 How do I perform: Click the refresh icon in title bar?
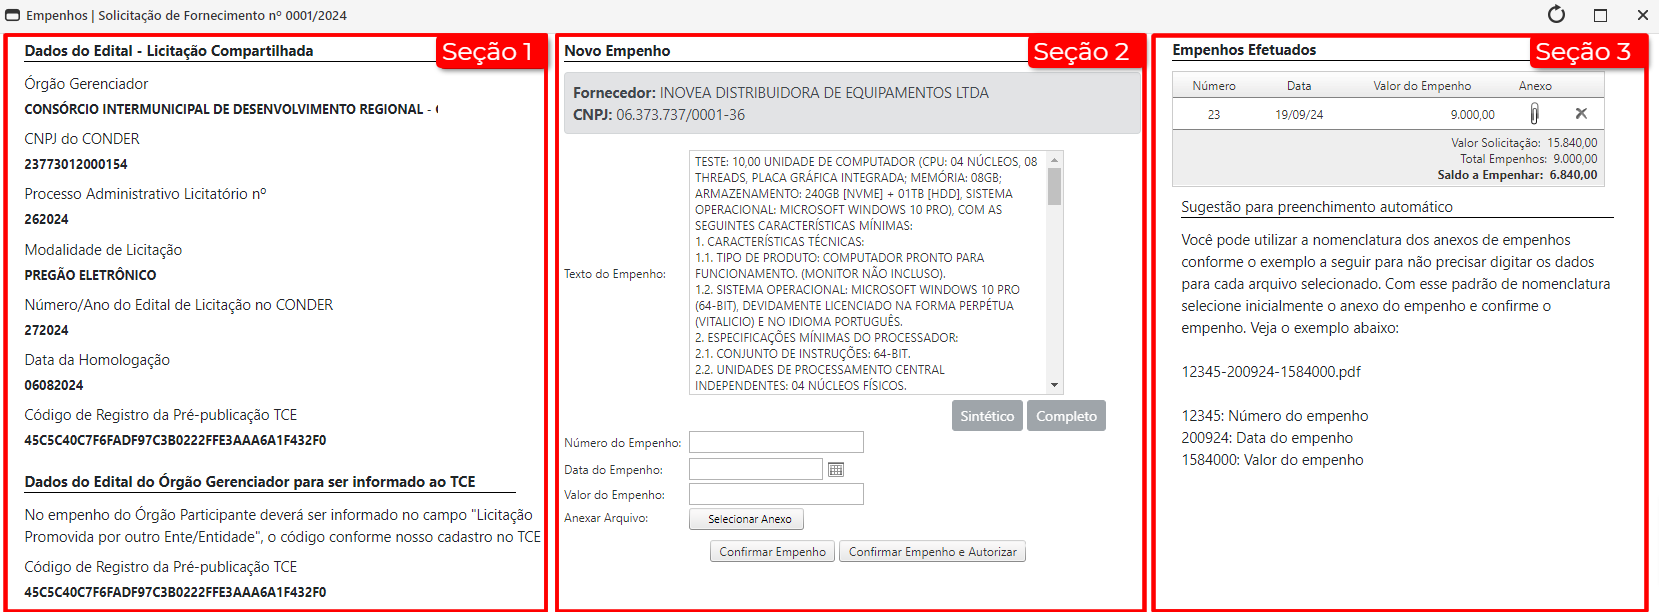coord(1556,15)
